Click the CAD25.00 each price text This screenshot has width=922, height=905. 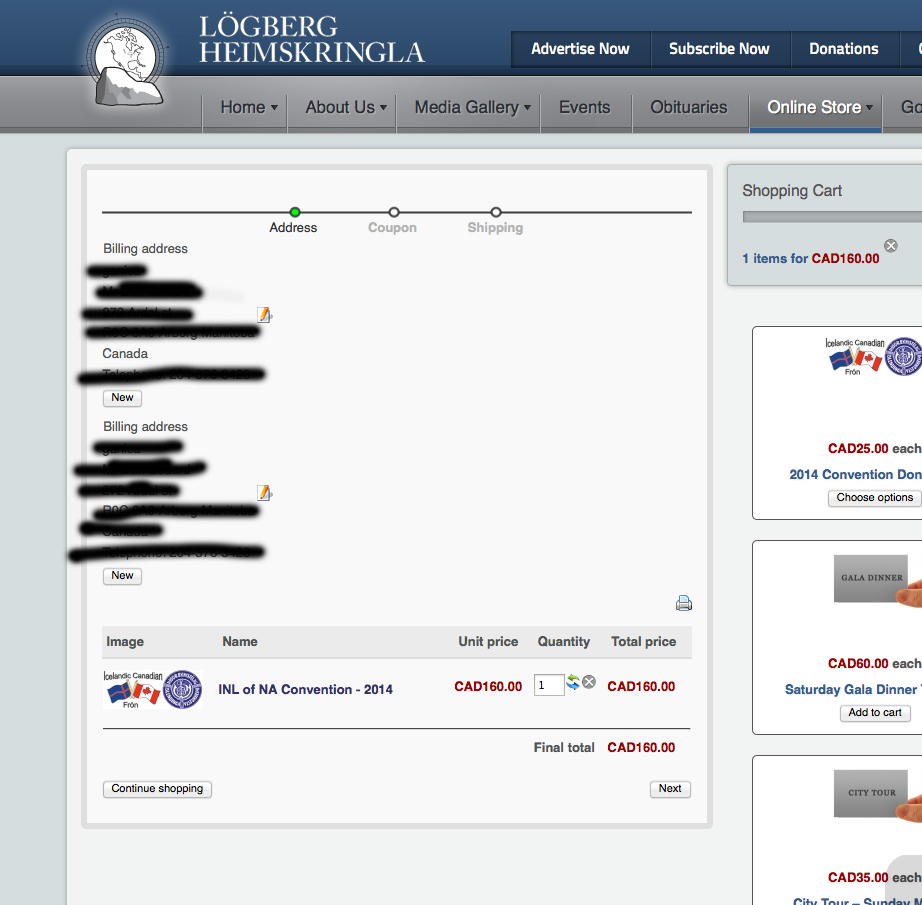(874, 449)
